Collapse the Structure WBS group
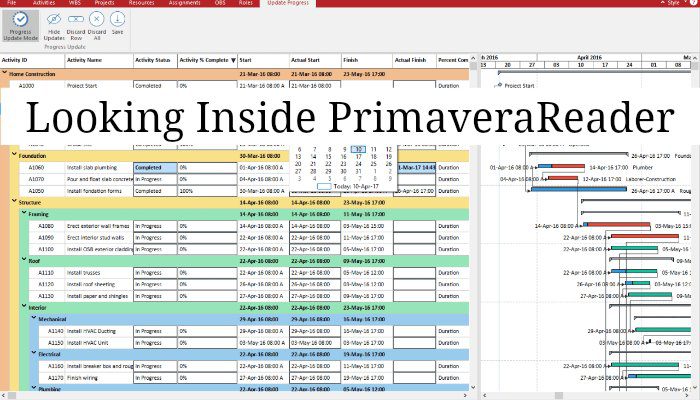The height and width of the screenshot is (400, 700). pos(14,202)
